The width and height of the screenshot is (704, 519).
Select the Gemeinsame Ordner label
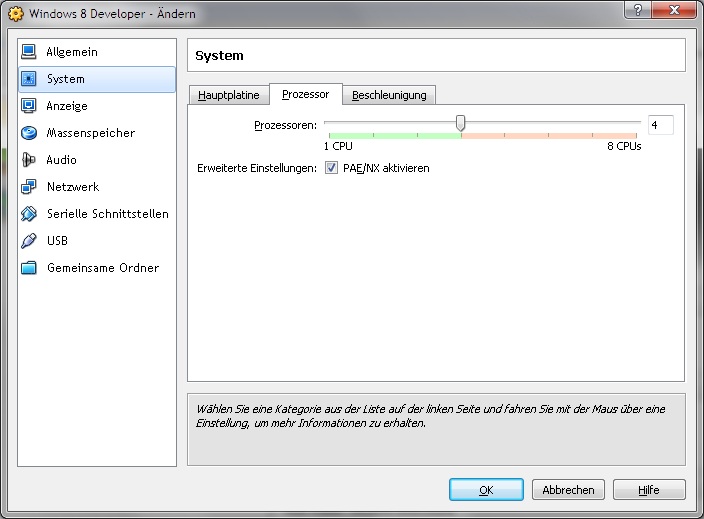point(103,268)
